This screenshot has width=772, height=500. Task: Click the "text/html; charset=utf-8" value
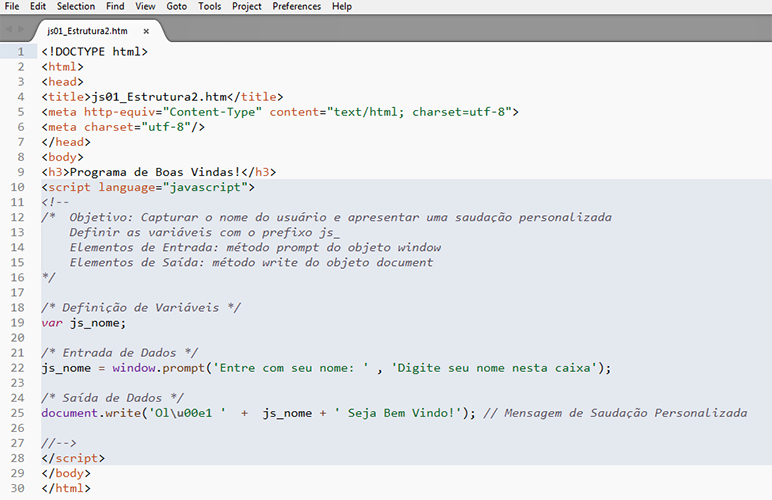point(419,112)
